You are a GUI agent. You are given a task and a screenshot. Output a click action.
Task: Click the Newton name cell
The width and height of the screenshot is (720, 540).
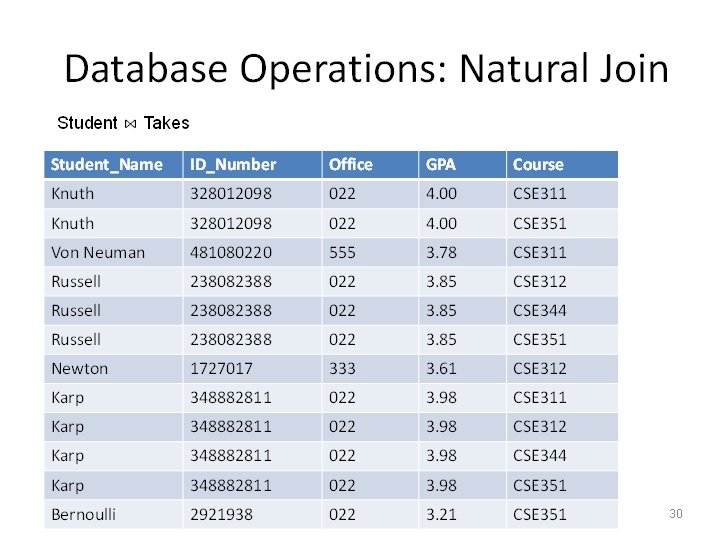[x=113, y=369]
